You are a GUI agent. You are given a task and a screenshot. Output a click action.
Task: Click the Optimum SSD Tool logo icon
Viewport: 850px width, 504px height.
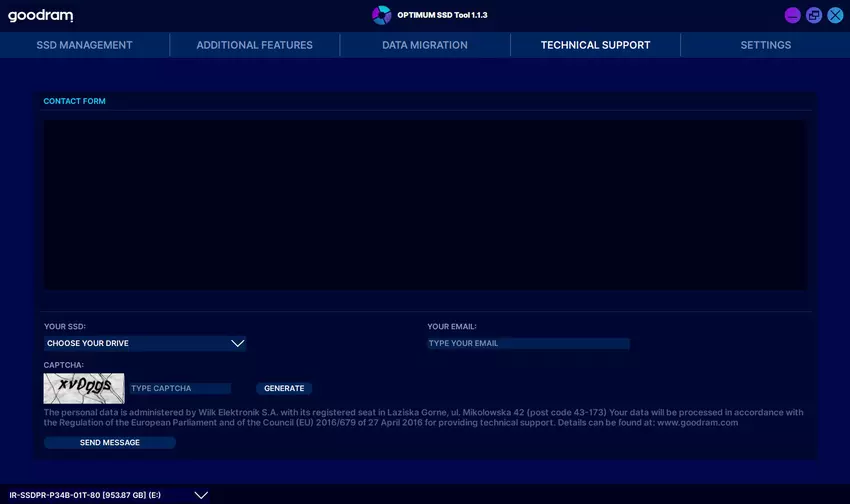381,15
